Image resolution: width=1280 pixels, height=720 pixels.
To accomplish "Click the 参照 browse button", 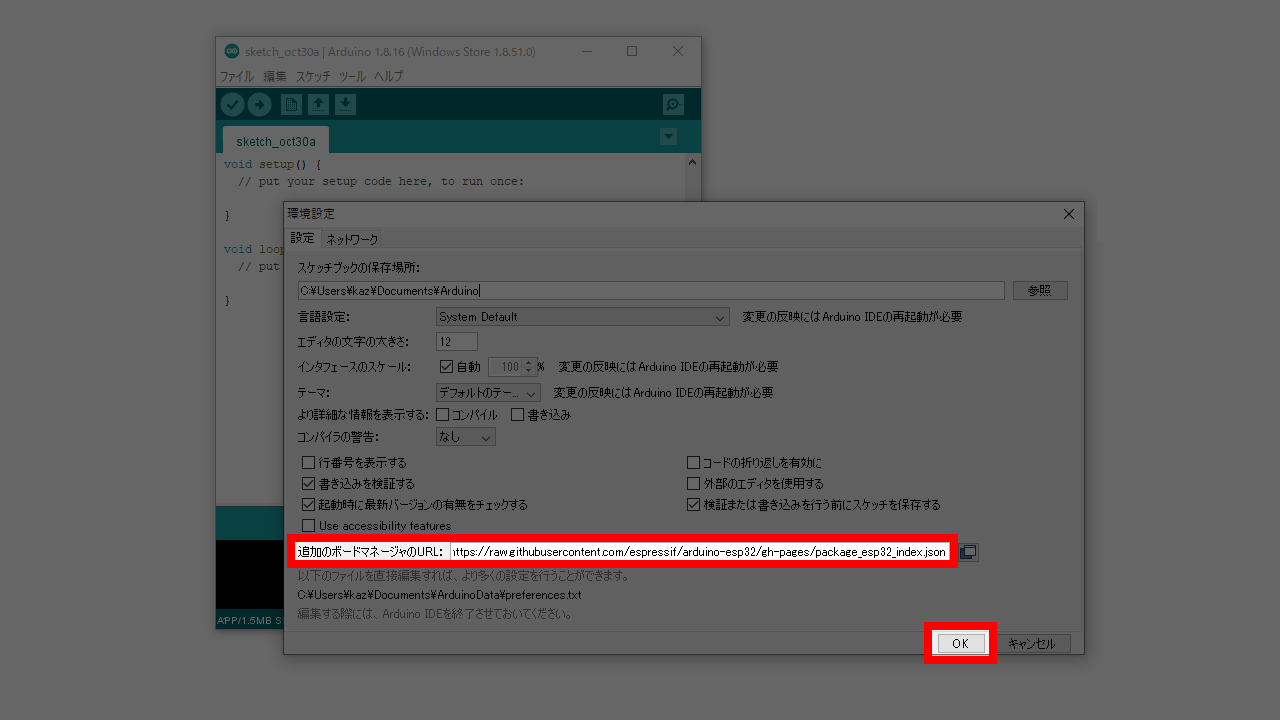I will 1040,290.
